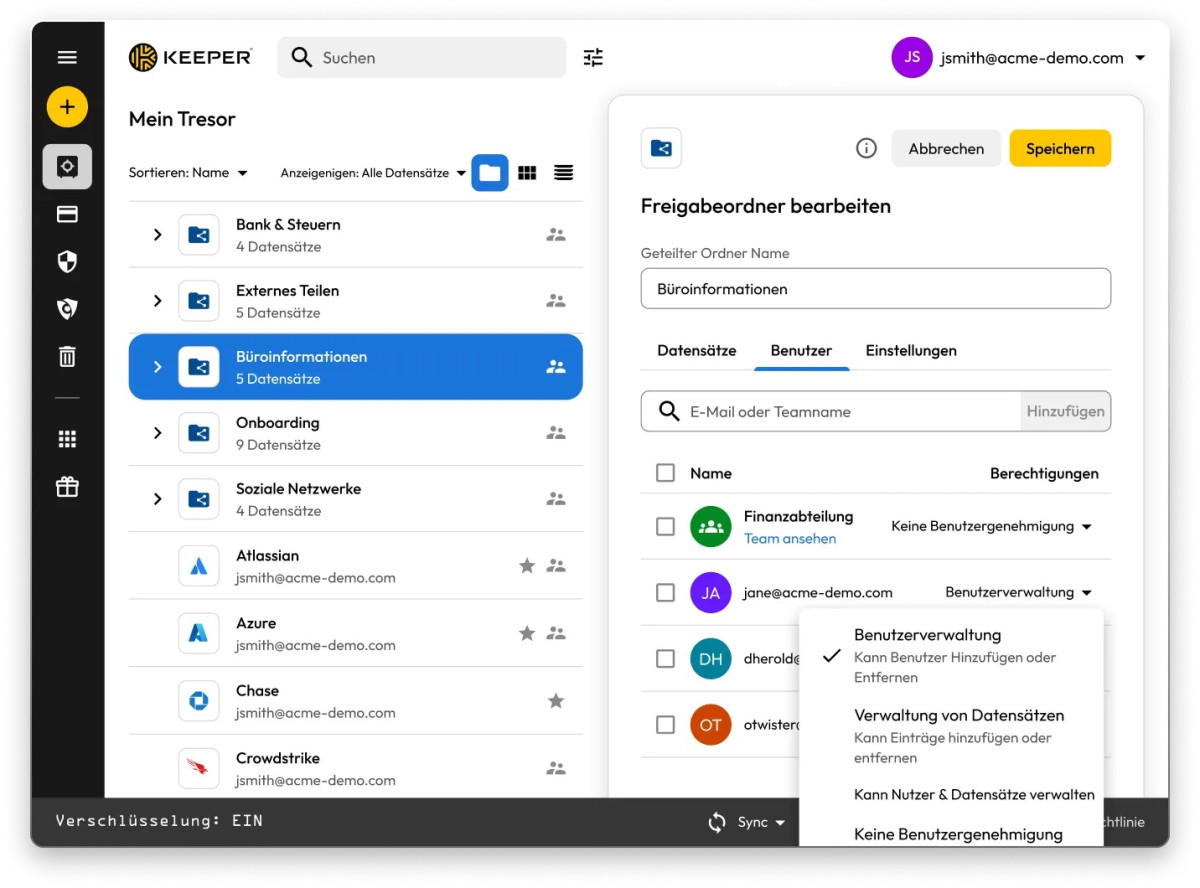Open the vault icon in sidebar
The image size is (1200, 888).
click(x=67, y=167)
